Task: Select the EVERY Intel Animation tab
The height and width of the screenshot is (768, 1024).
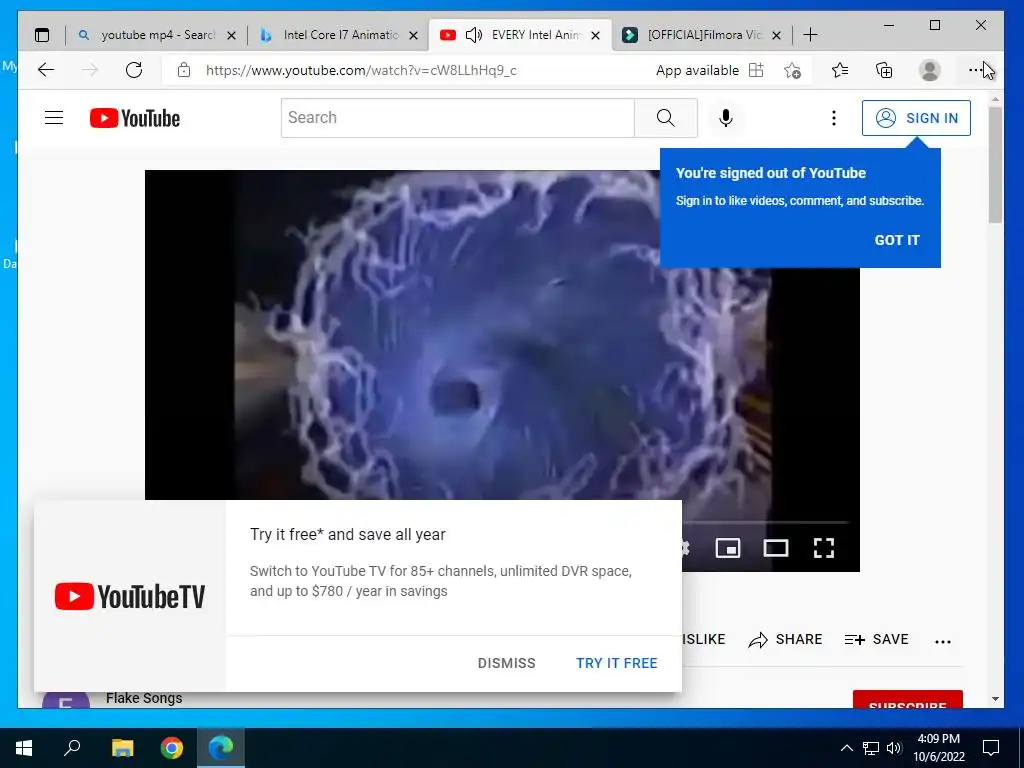Action: 536,35
